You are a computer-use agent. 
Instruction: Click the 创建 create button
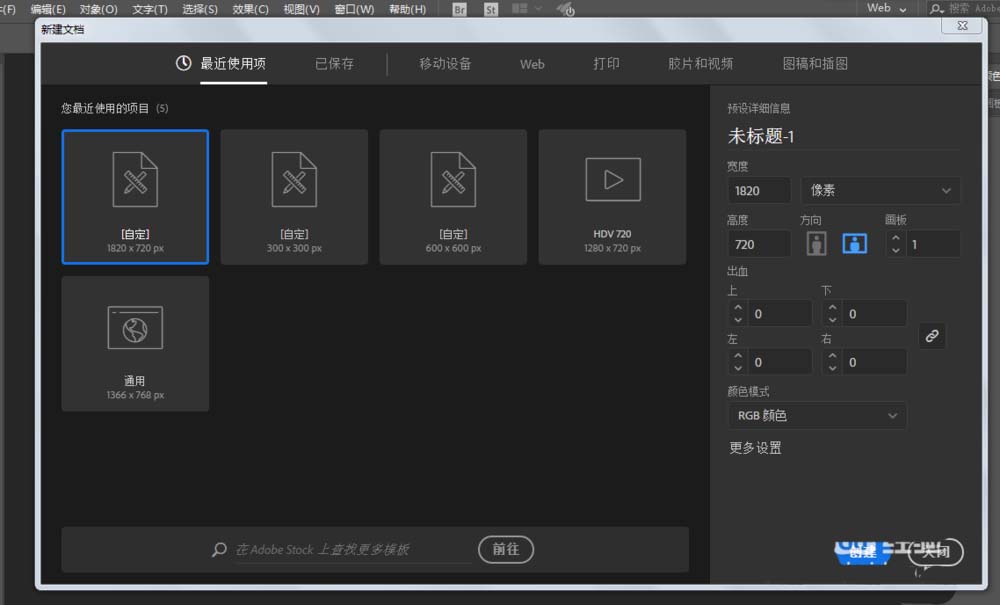(x=863, y=552)
